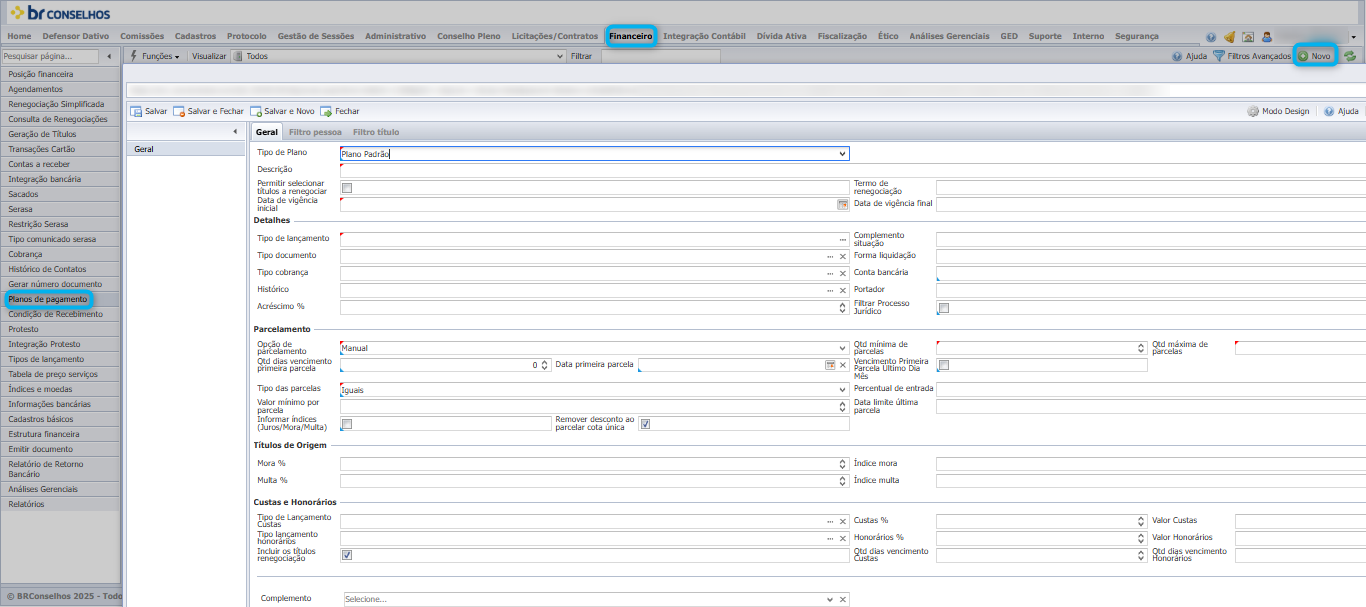Open the Tipo de Plano dropdown
The width and height of the screenshot is (1366, 607).
pos(843,154)
